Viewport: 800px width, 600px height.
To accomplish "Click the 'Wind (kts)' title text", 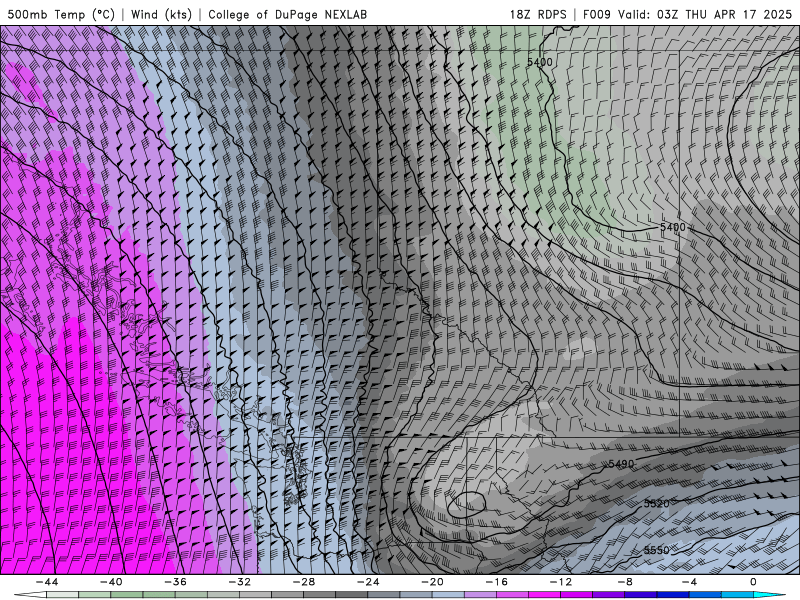I will coord(161,14).
